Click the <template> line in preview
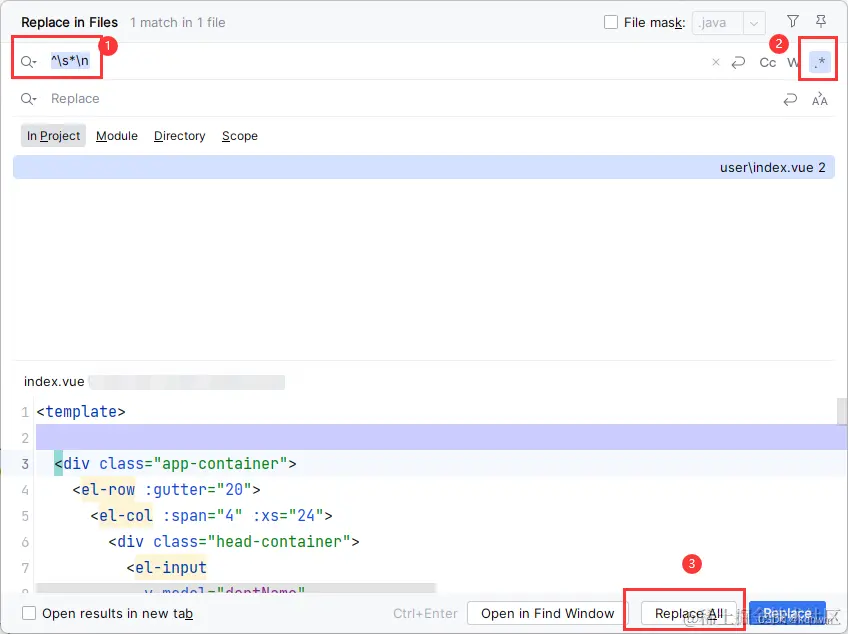Viewport: 848px width, 634px height. point(81,412)
